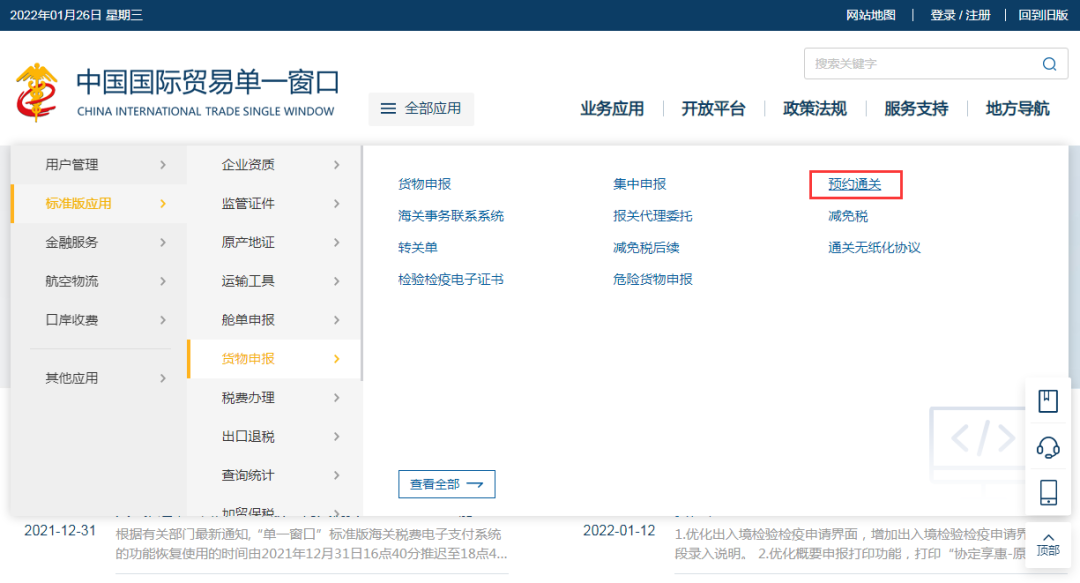Open the bookmark guide icon in side panel

(x=1048, y=401)
